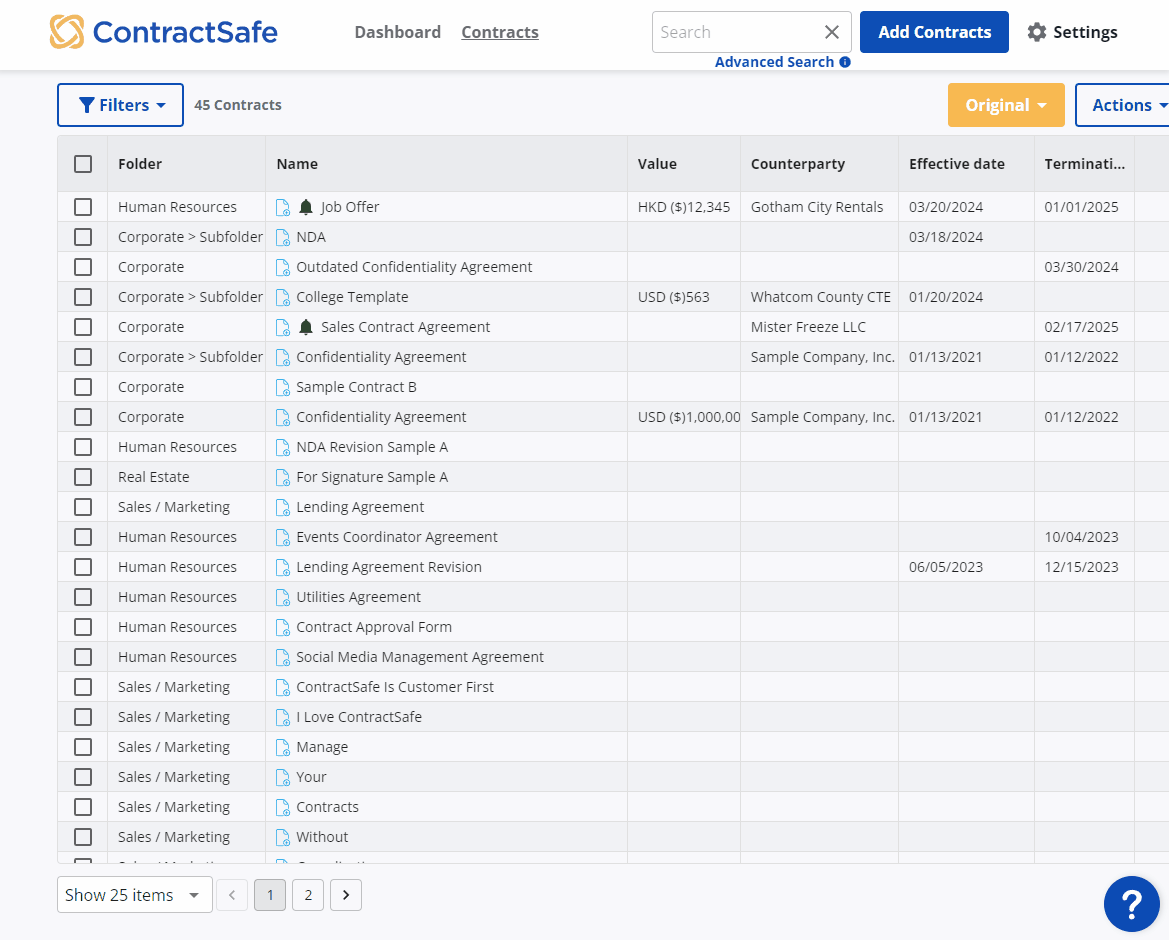
Task: Open the Contracts navigation tab
Action: click(x=499, y=32)
